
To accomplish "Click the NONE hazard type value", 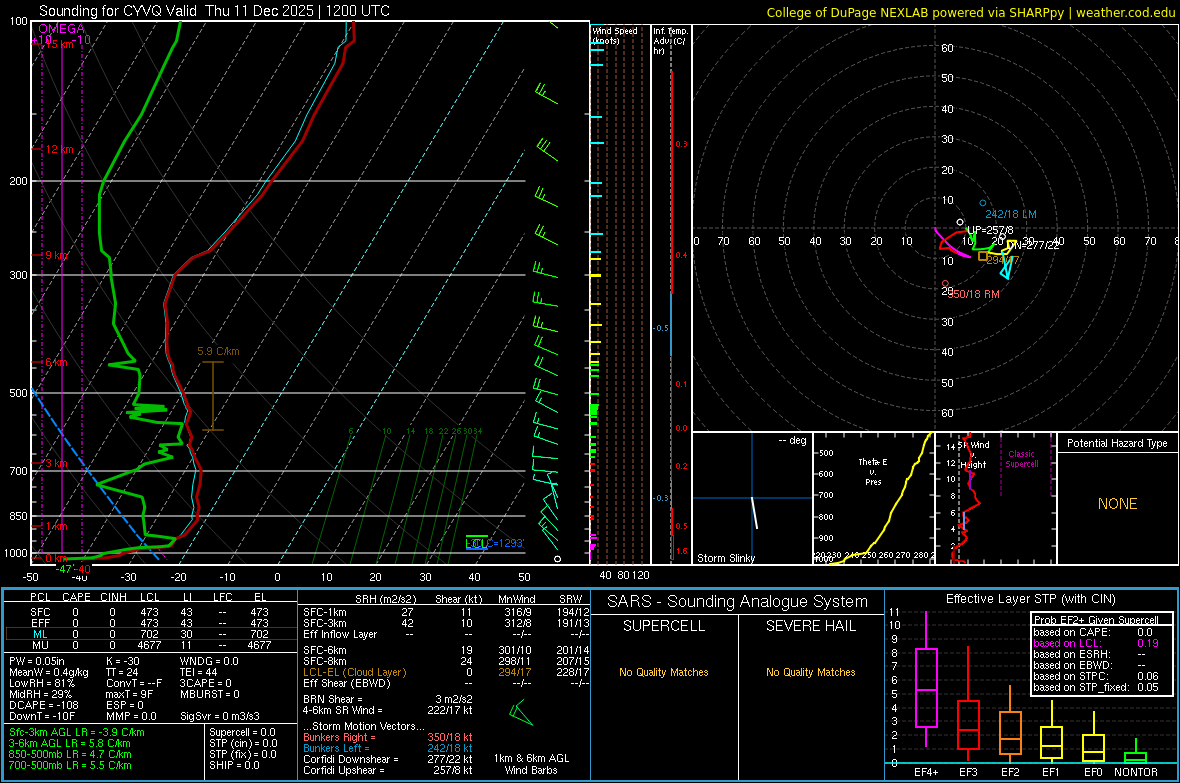I will pyautogui.click(x=1118, y=504).
